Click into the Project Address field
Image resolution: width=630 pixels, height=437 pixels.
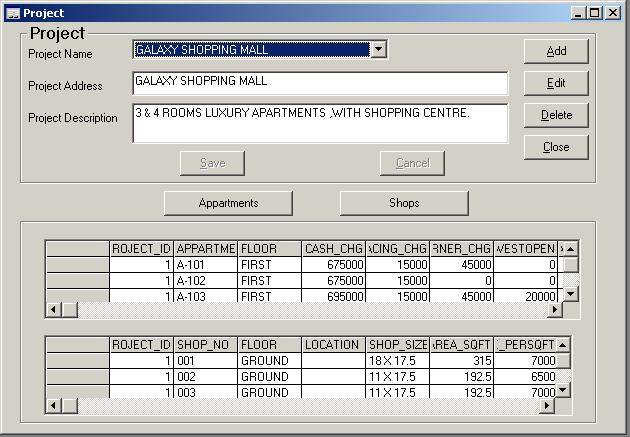pyautogui.click(x=319, y=82)
